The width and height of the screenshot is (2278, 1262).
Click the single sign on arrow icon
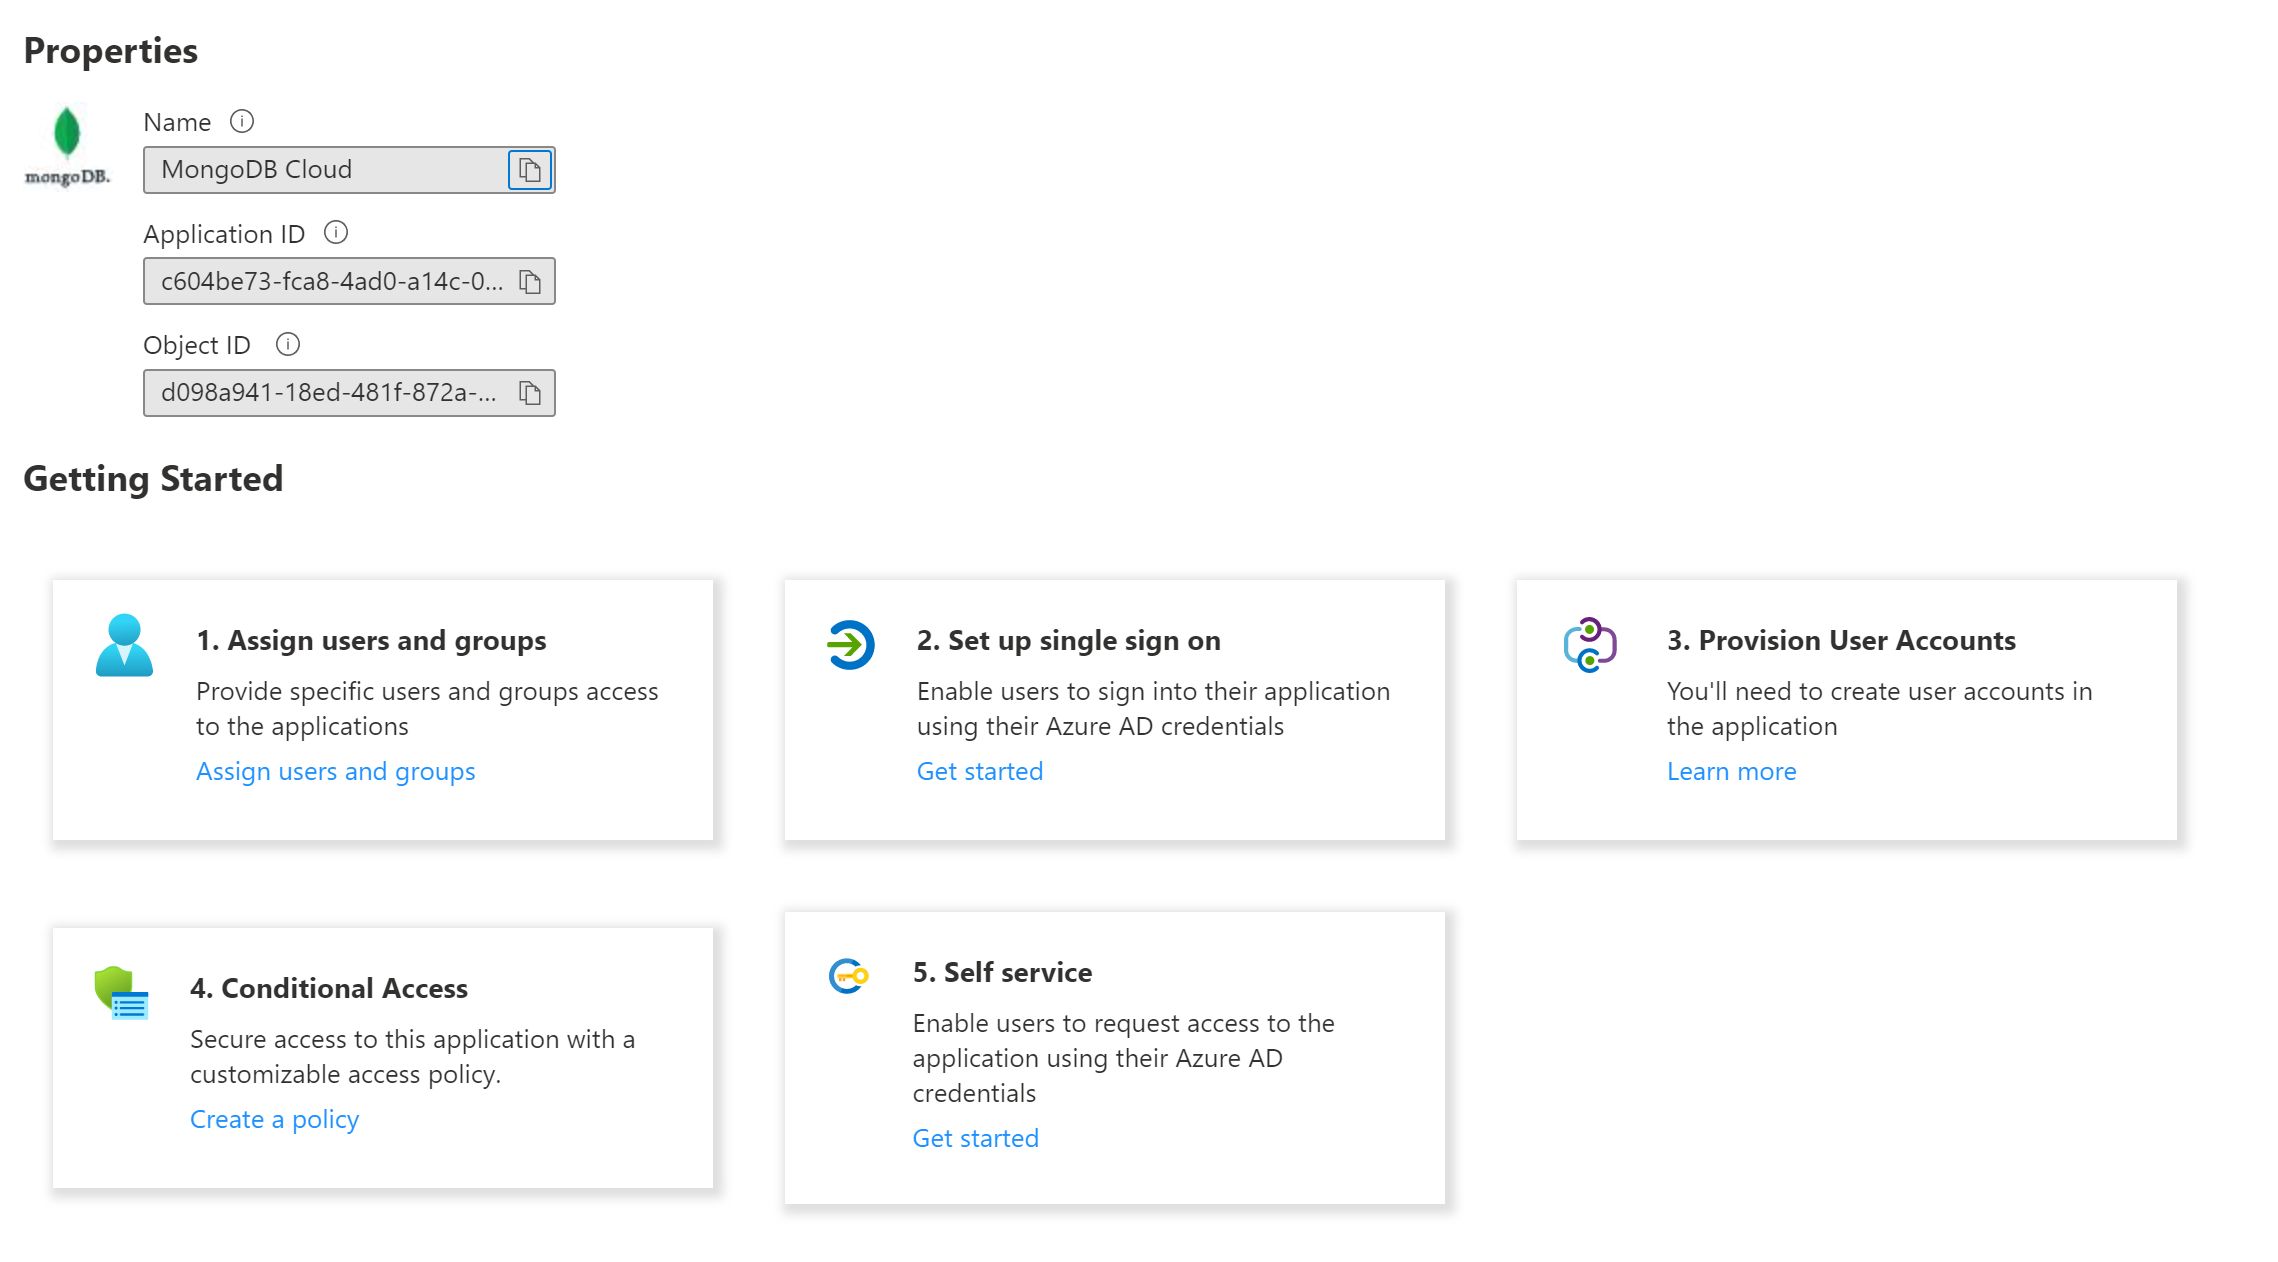[x=851, y=645]
